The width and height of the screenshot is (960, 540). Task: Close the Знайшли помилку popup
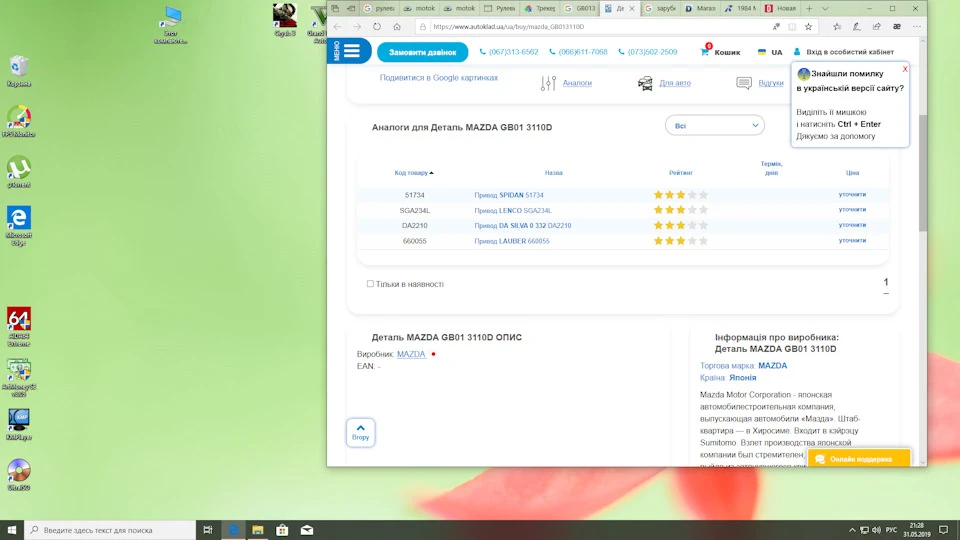tap(905, 69)
